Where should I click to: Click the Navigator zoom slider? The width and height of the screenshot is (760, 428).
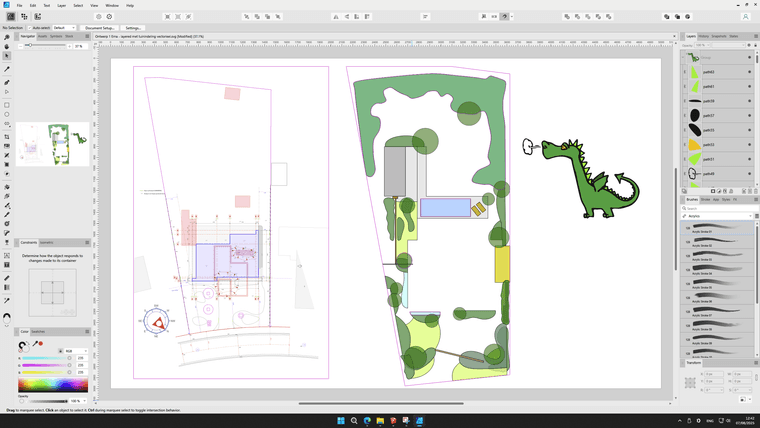pos(45,46)
